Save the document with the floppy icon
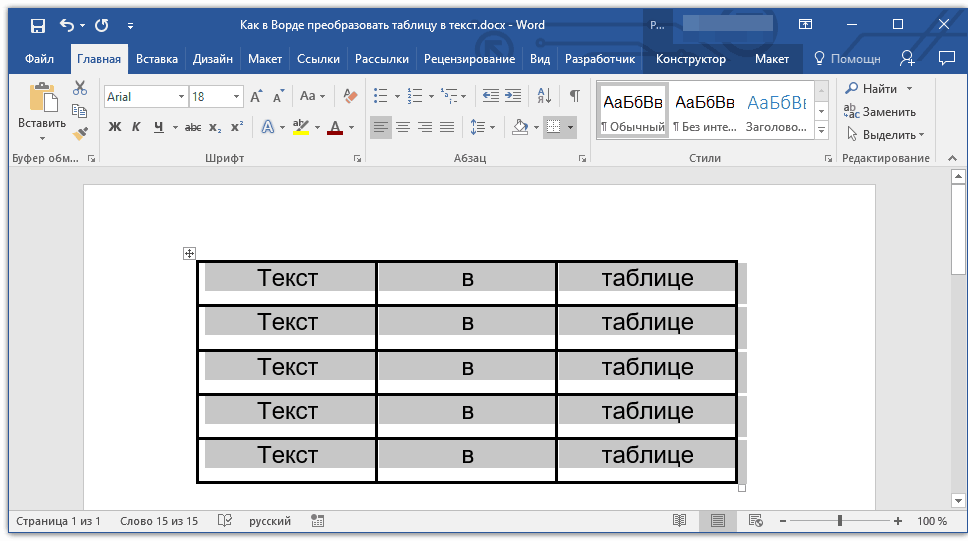 [38, 25]
